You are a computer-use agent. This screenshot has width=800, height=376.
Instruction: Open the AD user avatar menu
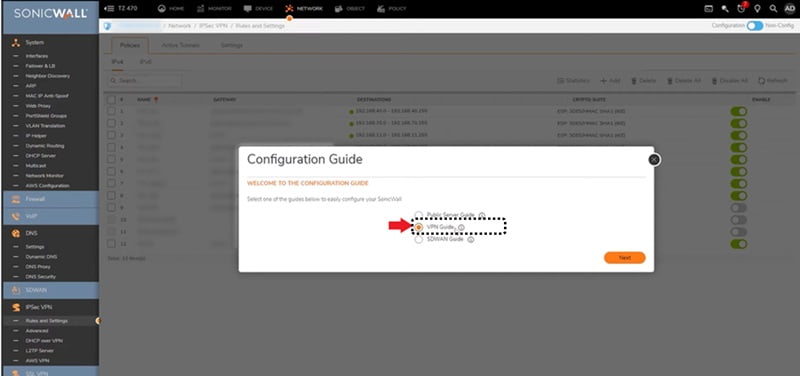coord(790,8)
